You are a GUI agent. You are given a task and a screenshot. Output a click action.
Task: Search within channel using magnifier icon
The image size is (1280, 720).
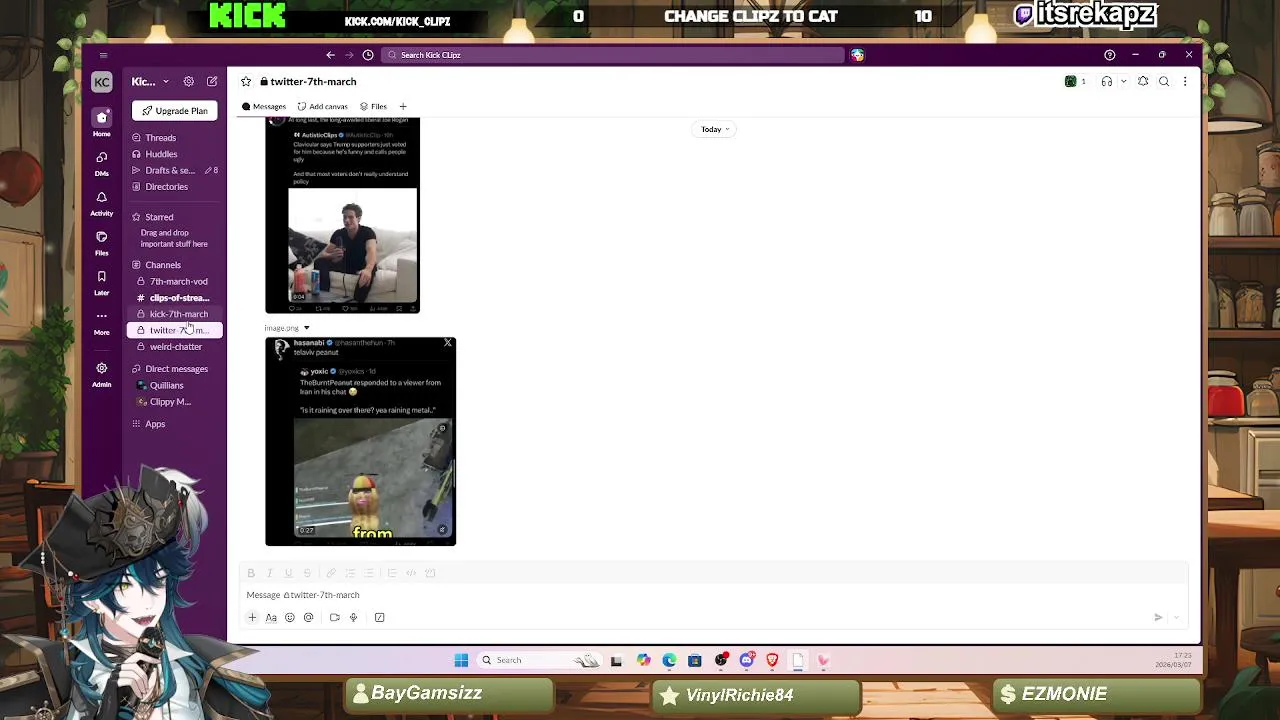[1164, 82]
